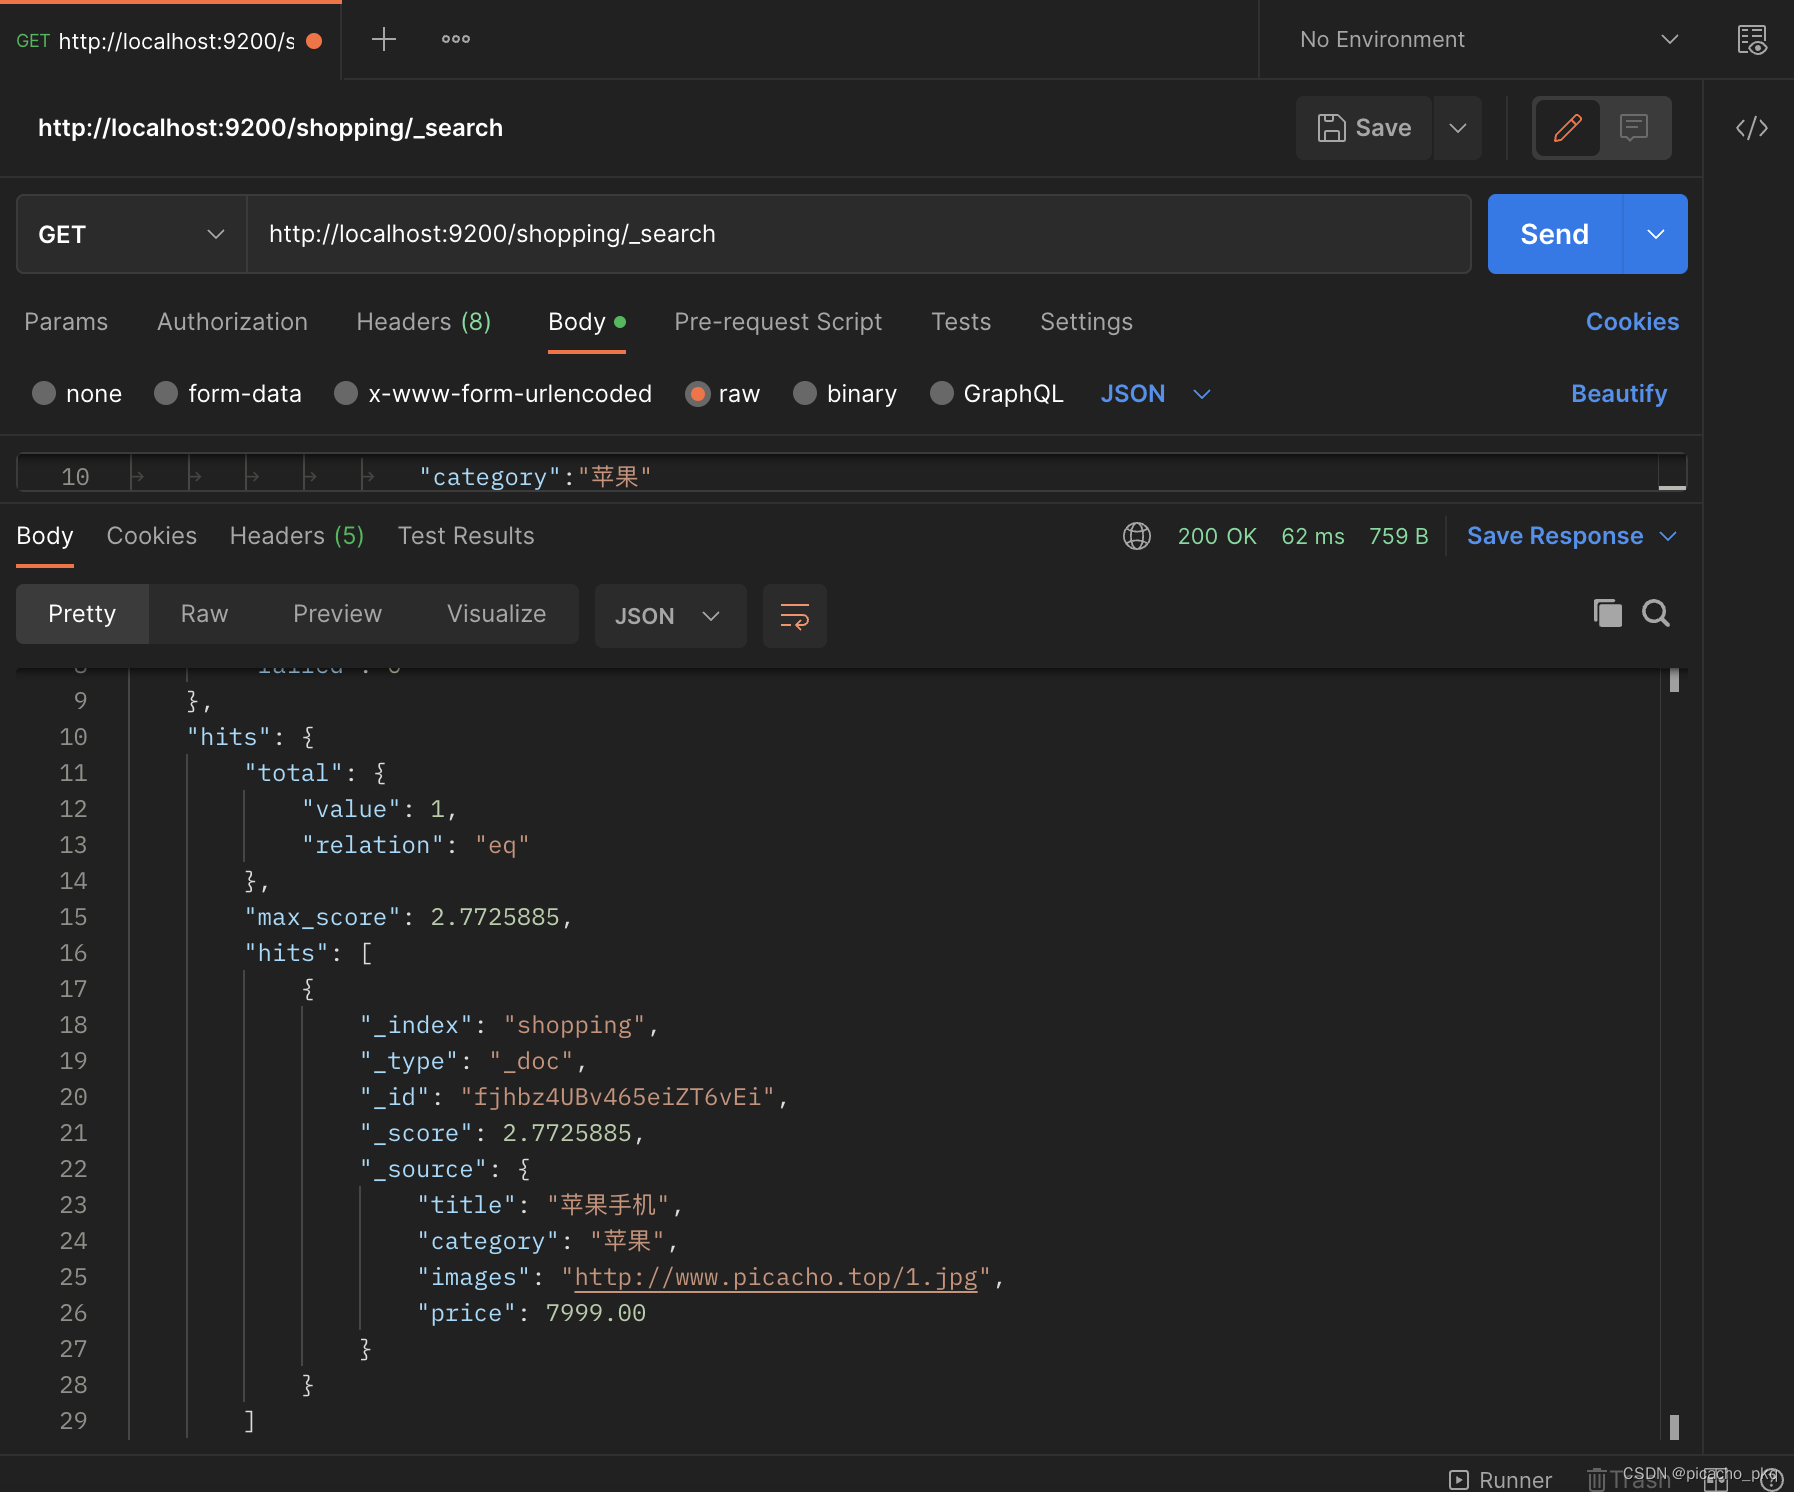Click the Beautify link
1794x1492 pixels.
[1618, 394]
